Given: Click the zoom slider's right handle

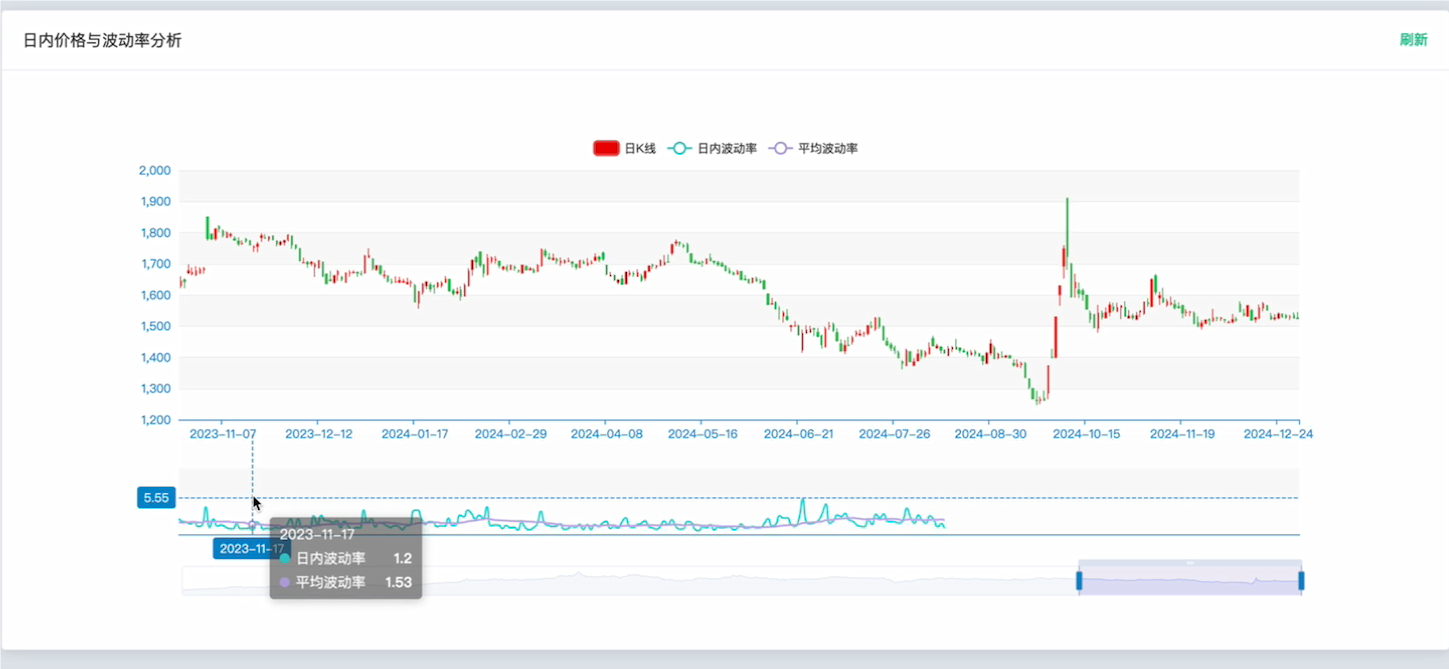Looking at the screenshot, I should point(1301,580).
